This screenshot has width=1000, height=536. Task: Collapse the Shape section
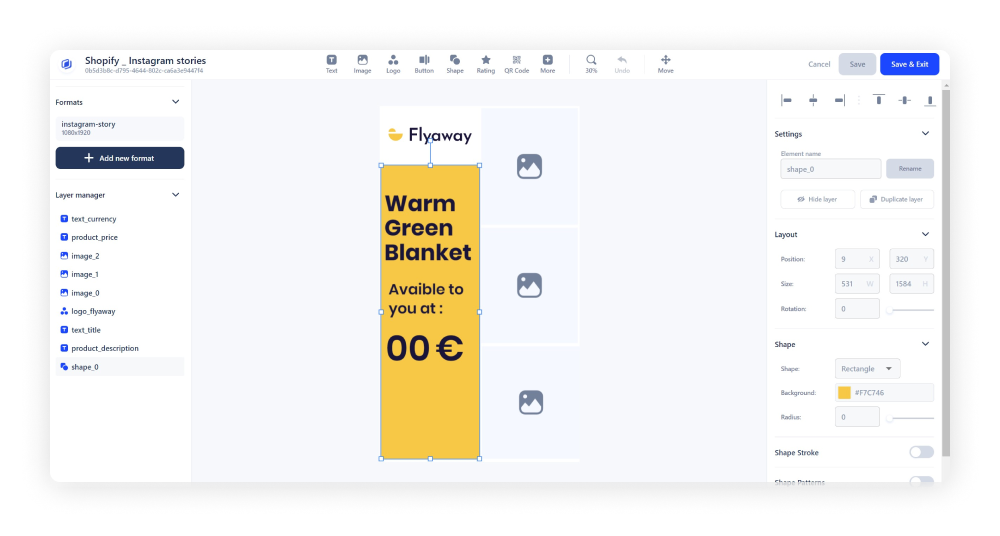pyautogui.click(x=925, y=344)
